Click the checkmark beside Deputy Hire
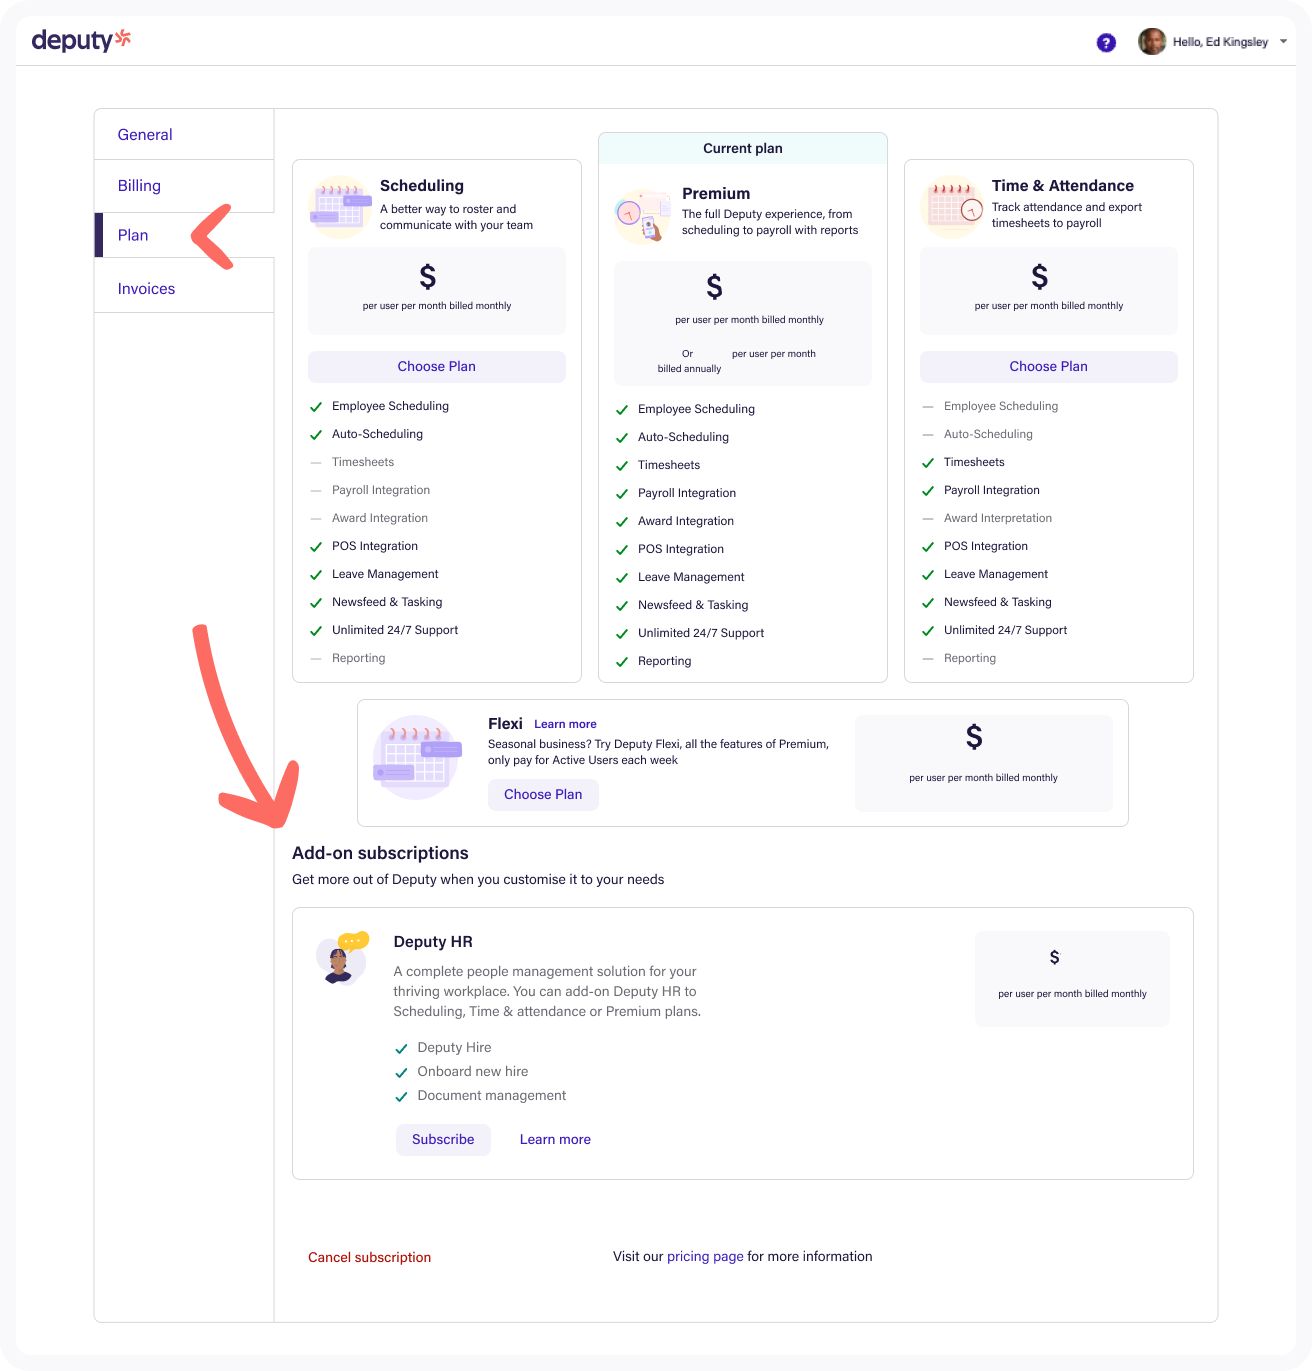The width and height of the screenshot is (1312, 1371). click(x=402, y=1048)
